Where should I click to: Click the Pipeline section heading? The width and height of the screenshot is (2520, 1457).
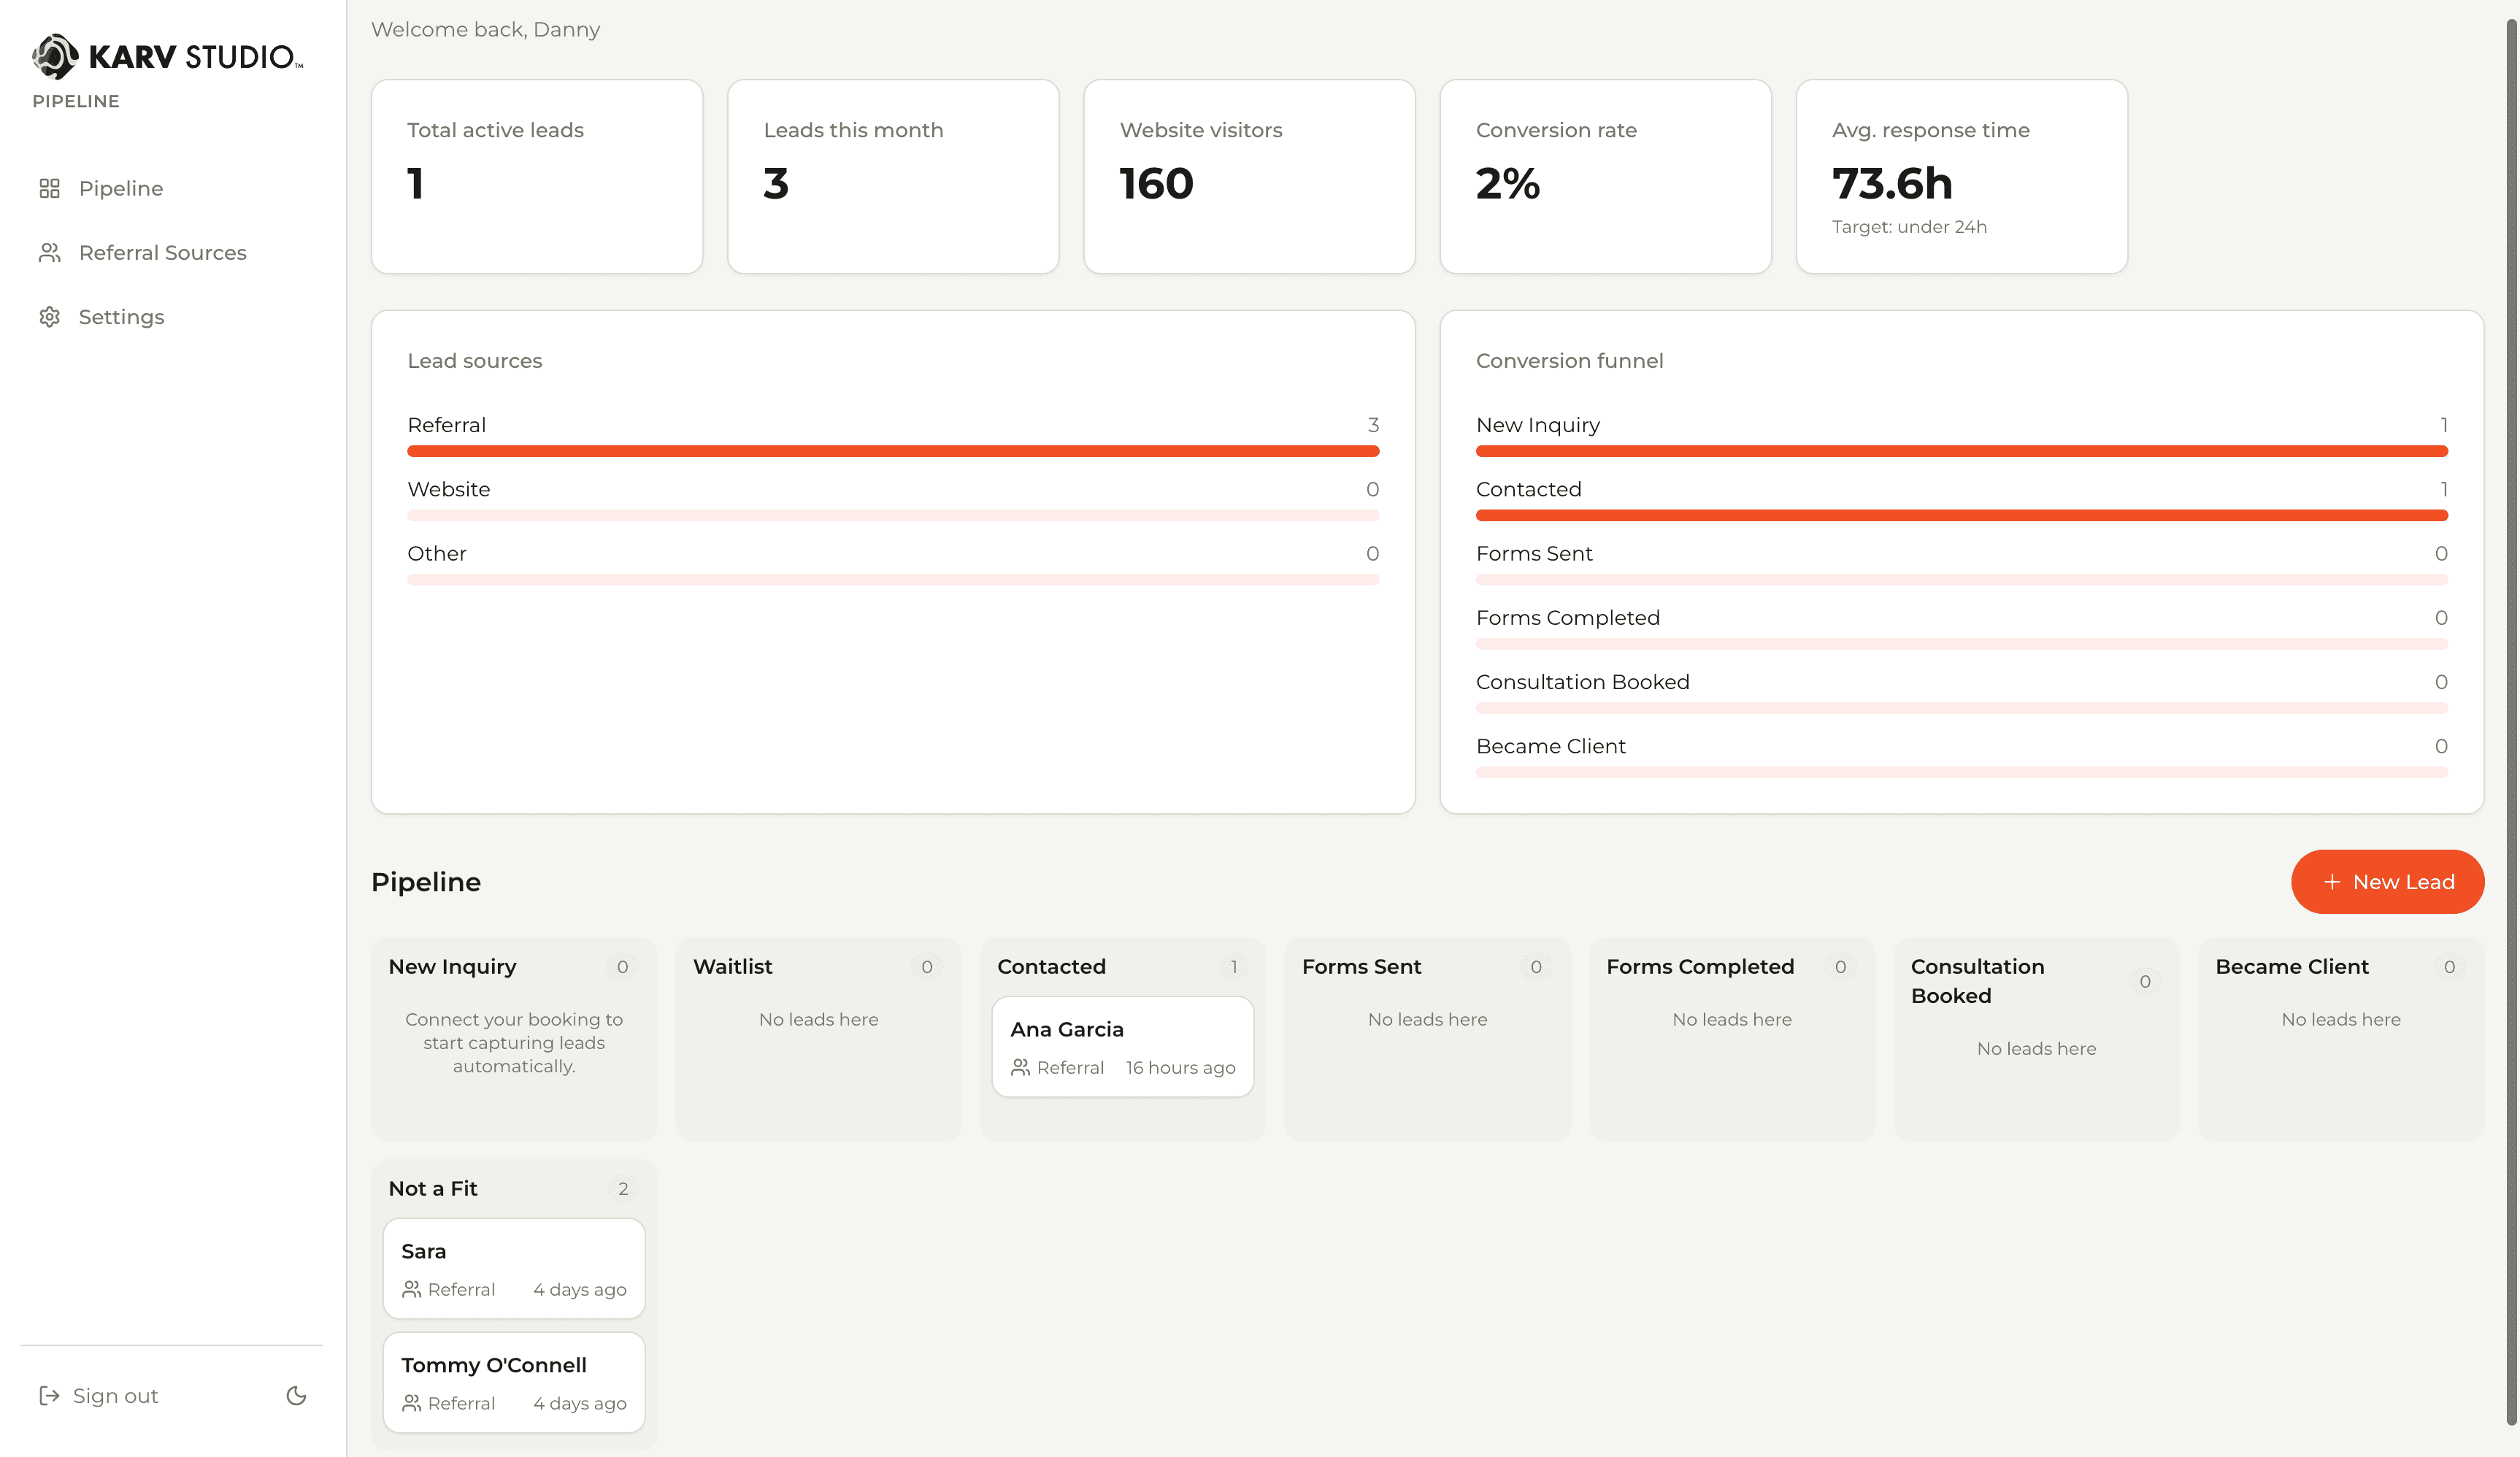coord(426,881)
